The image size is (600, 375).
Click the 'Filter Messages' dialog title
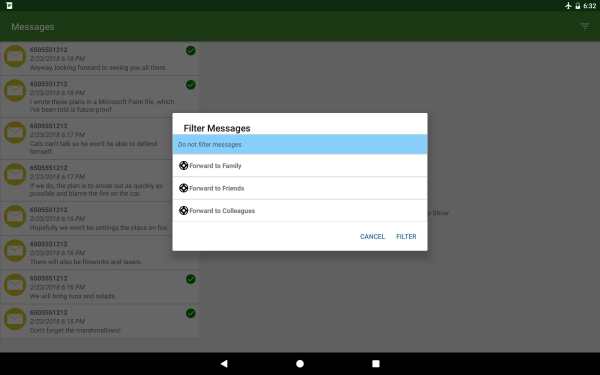[x=217, y=128]
